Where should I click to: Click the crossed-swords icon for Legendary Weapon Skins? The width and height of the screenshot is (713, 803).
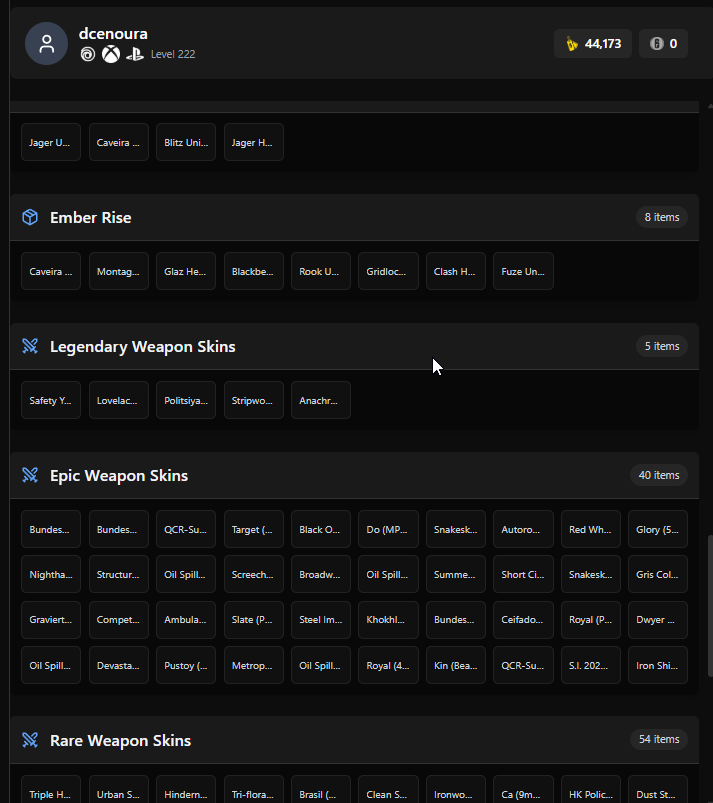[30, 346]
